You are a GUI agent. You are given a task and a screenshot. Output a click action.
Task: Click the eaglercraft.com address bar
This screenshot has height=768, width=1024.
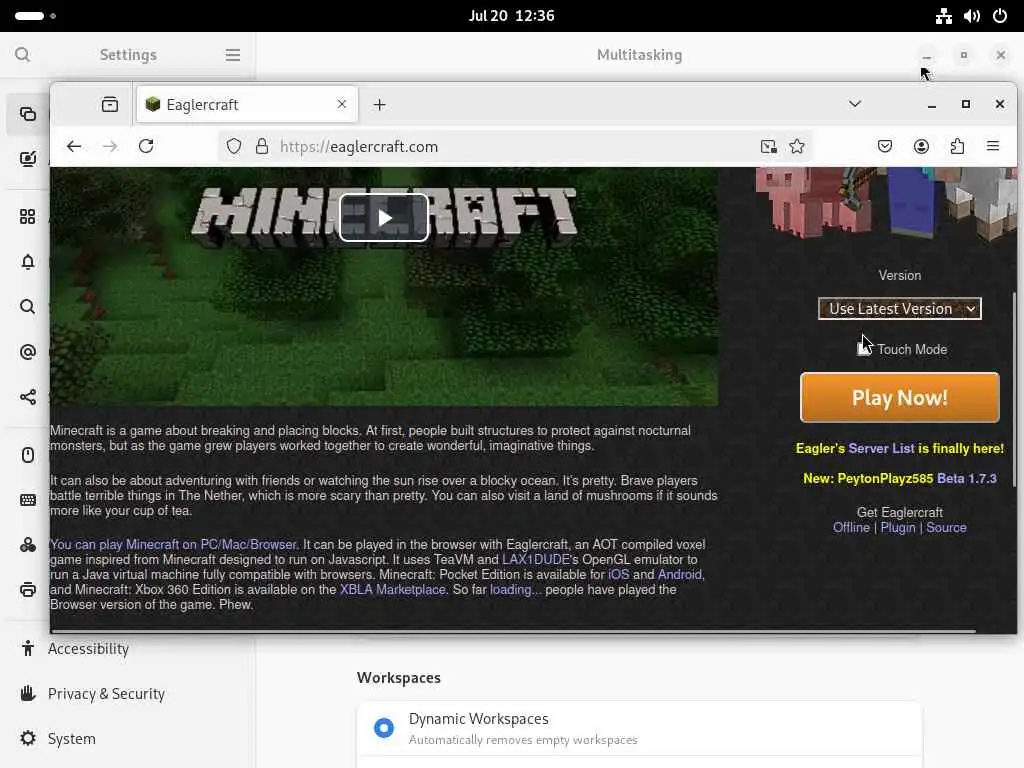[516, 146]
